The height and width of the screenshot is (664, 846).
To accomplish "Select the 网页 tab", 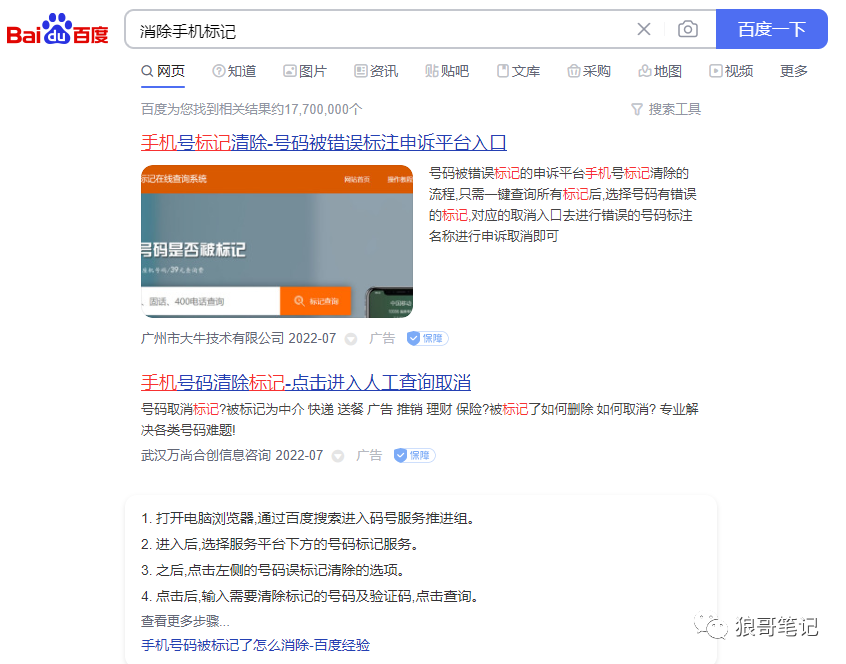I will click(163, 71).
